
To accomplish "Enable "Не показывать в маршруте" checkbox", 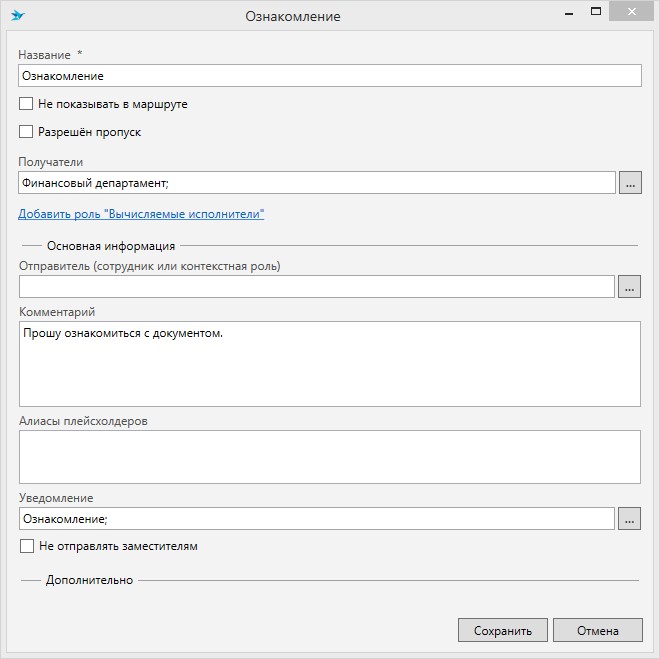I will click(x=27, y=104).
